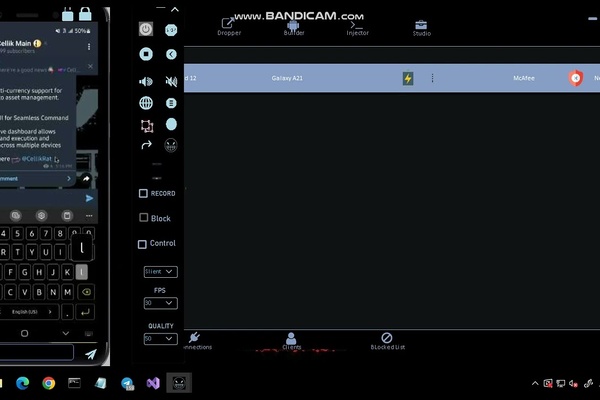Viewport: 600px width, 400px height.
Task: Open the Blocked List tab
Action: click(387, 341)
